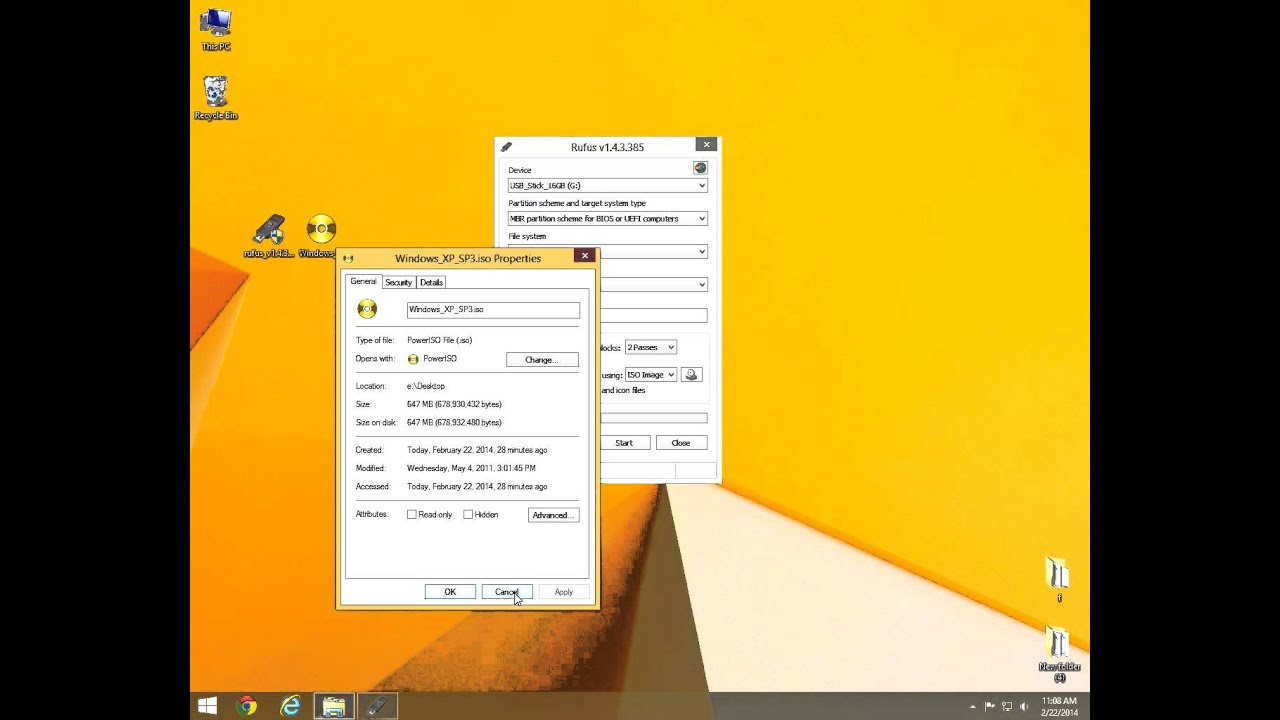This screenshot has width=1280, height=720.
Task: Click the Rufus title bar USB icon
Action: (x=506, y=147)
